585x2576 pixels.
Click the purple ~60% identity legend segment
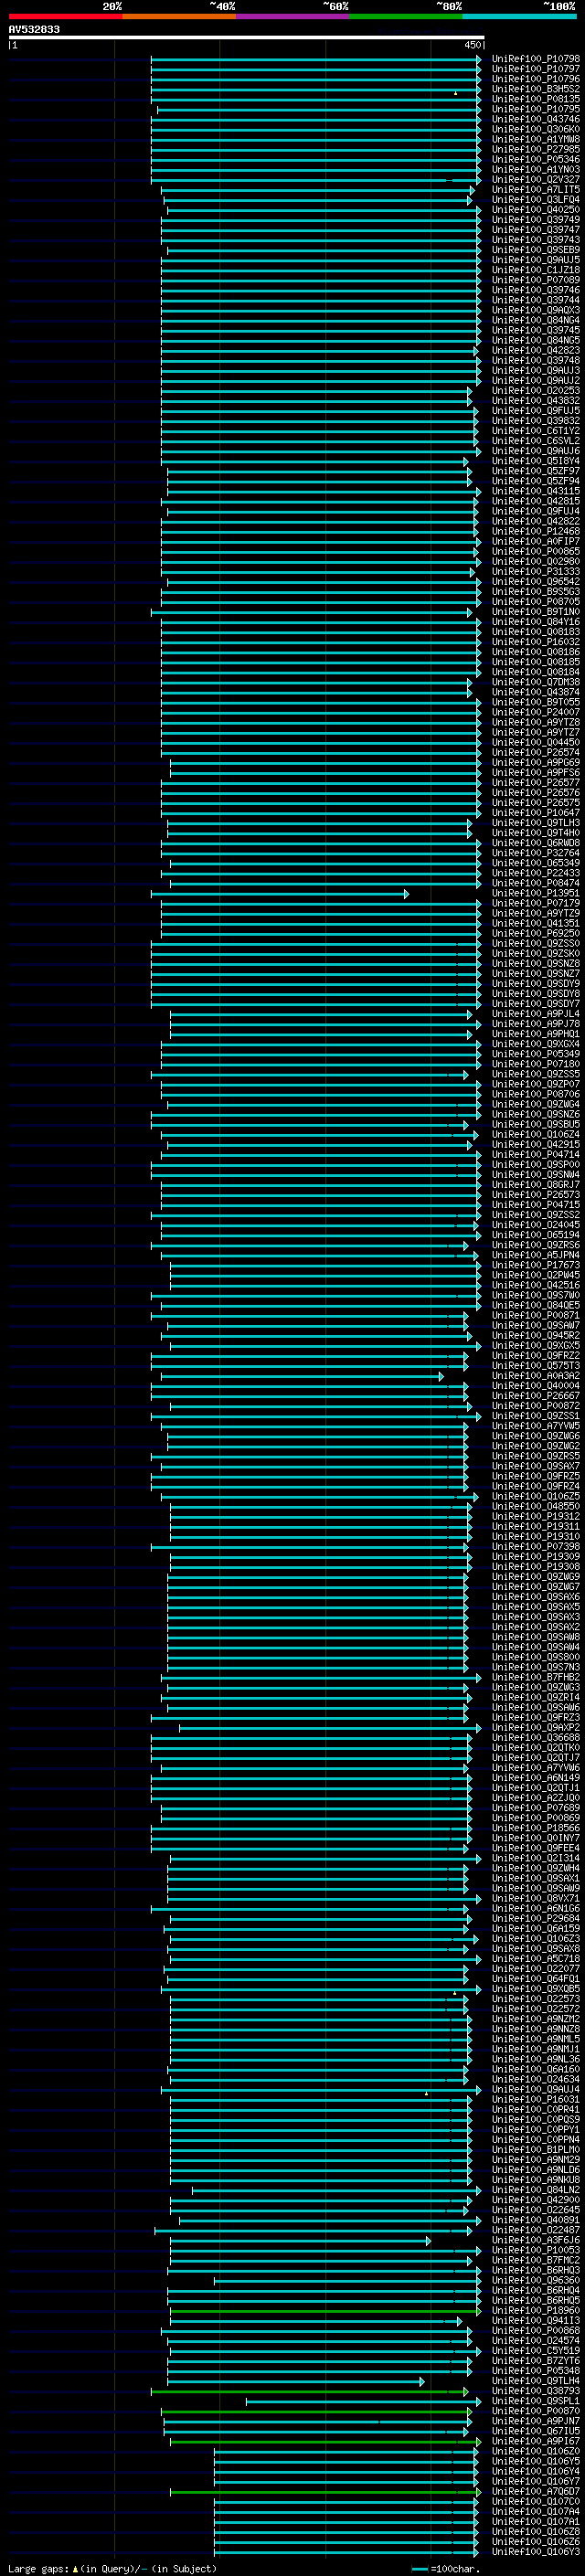292,16
